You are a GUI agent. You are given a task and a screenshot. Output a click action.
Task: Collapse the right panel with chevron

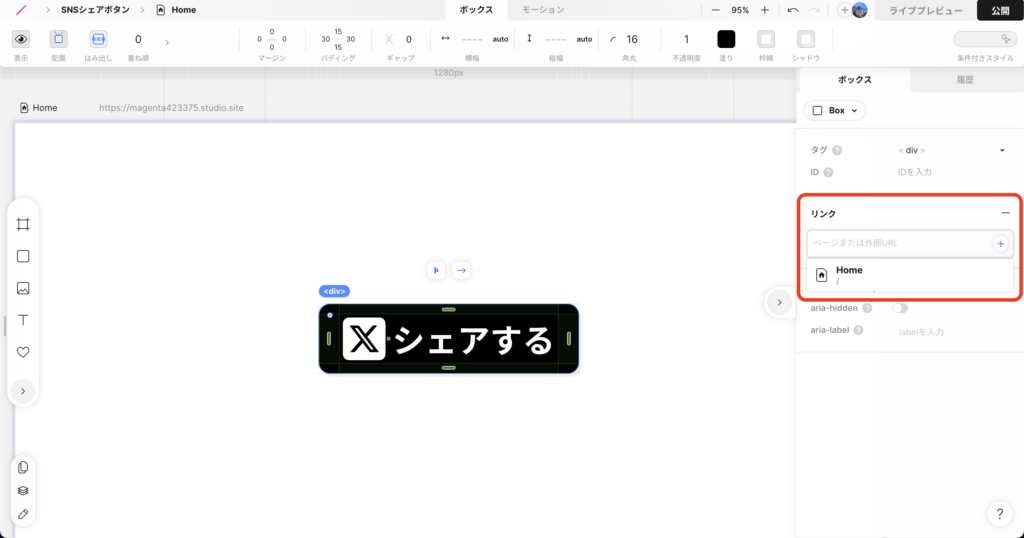coord(779,302)
